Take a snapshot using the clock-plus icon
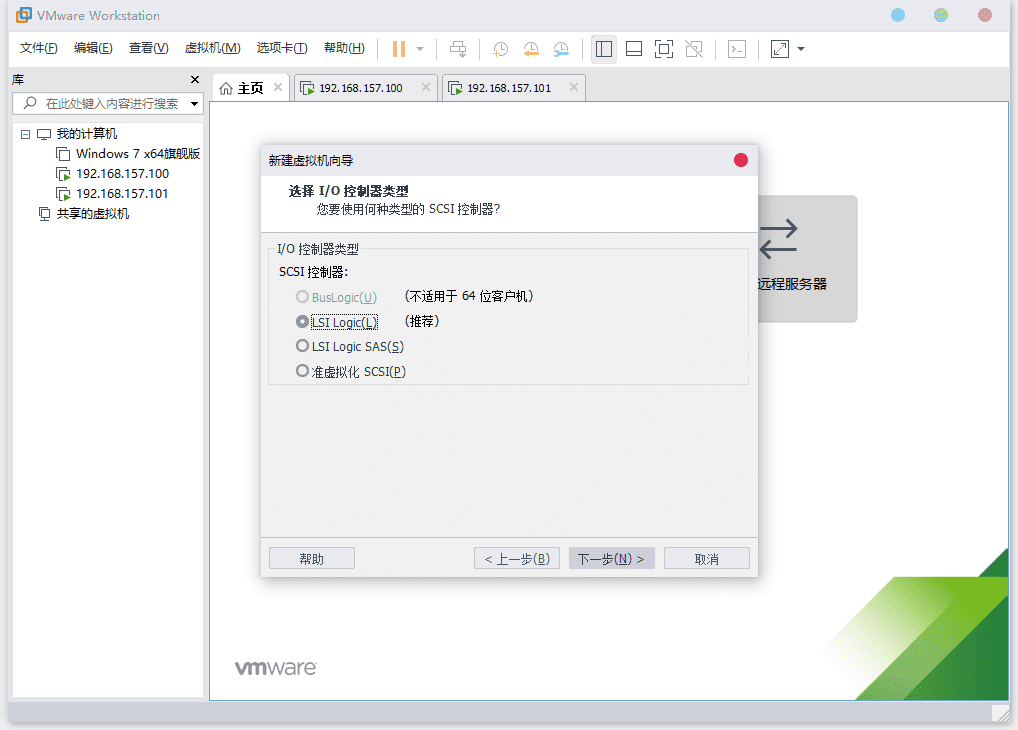Screen dimensions: 1018x730 pyautogui.click(x=501, y=49)
